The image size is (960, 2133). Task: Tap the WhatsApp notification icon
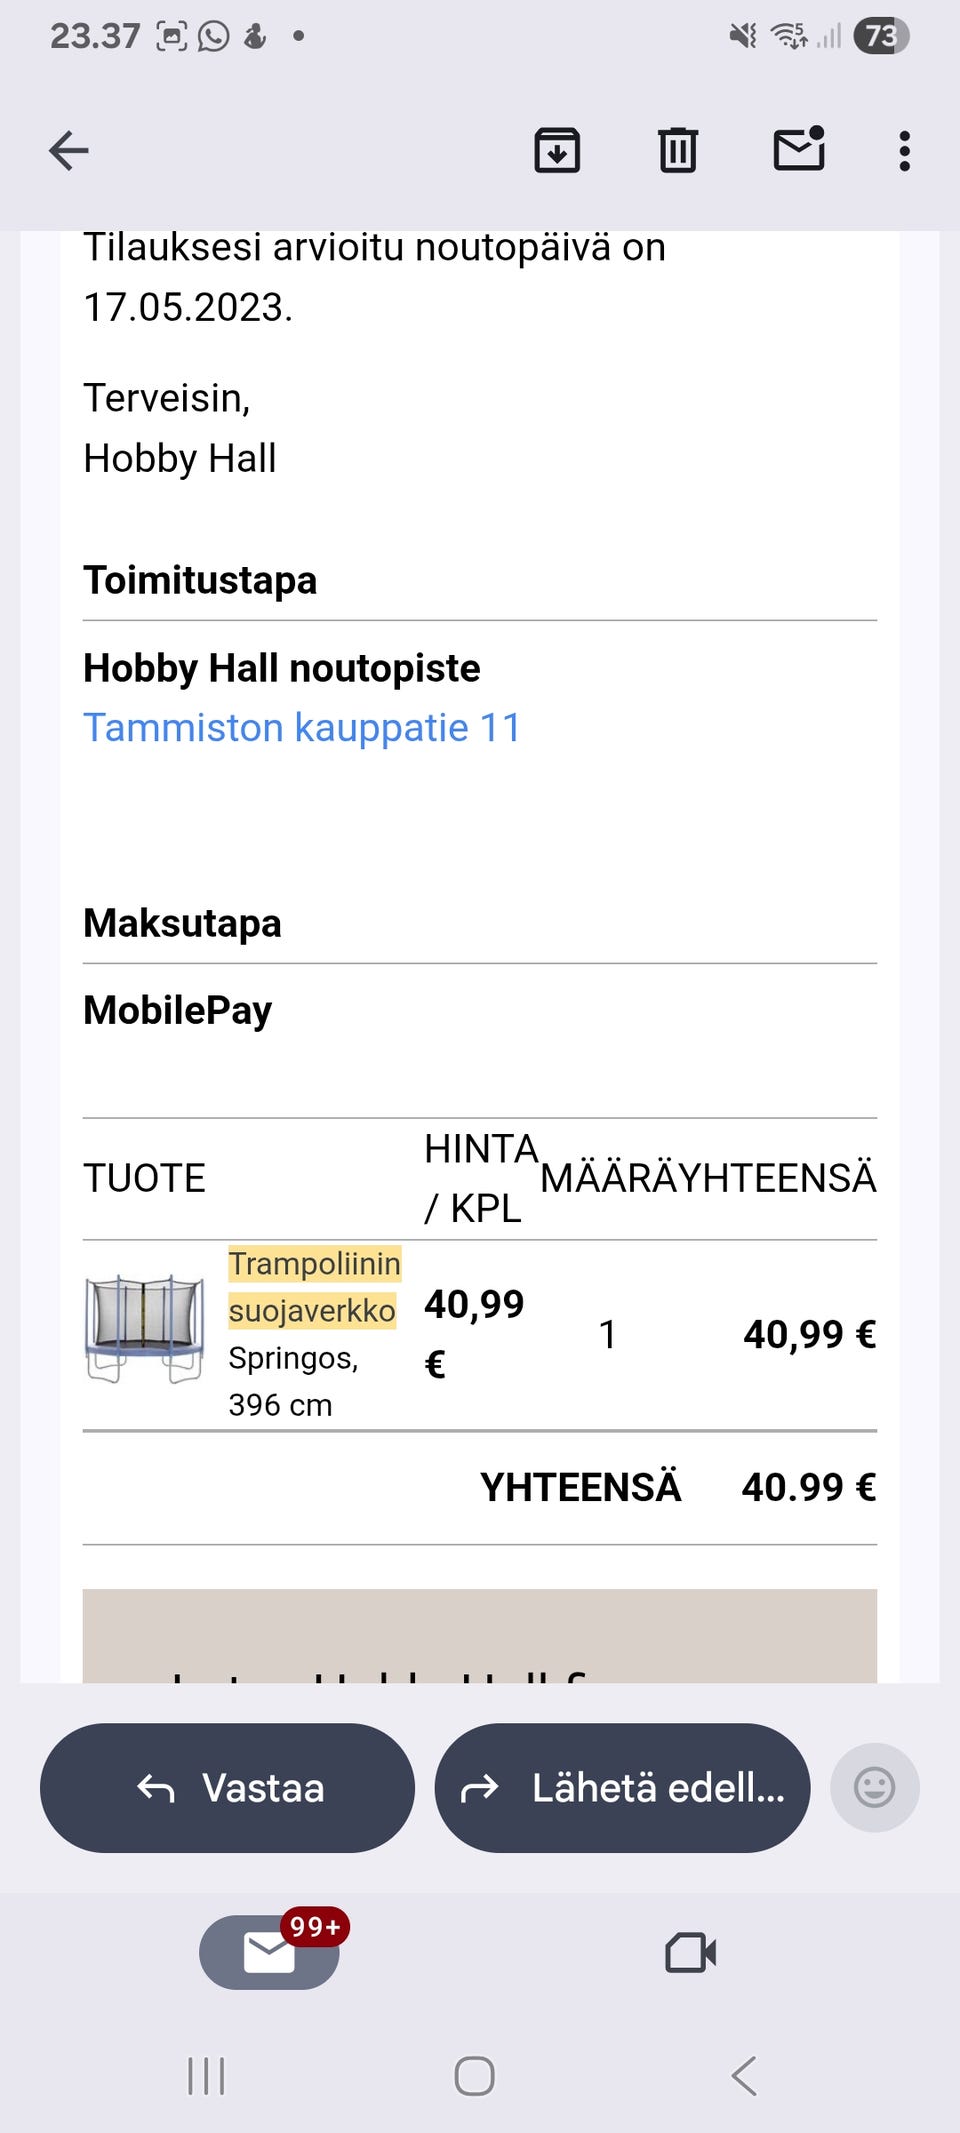tap(213, 37)
